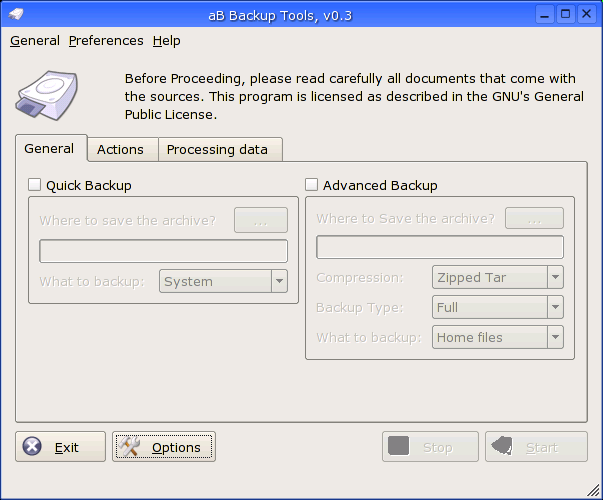This screenshot has height=500, width=603.
Task: Close the aB Backup Tools window
Action: coord(586,15)
